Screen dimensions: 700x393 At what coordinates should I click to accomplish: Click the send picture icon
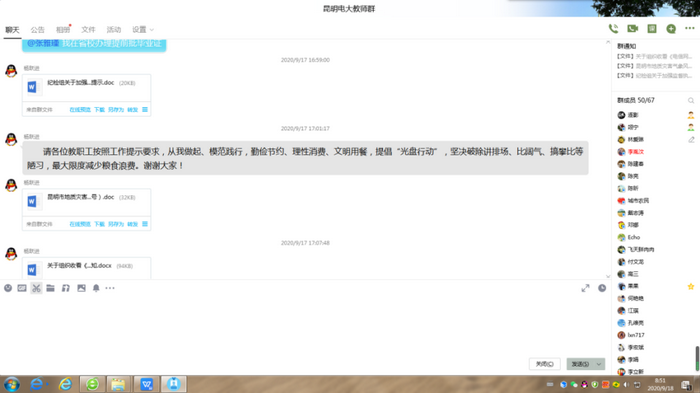tap(81, 288)
